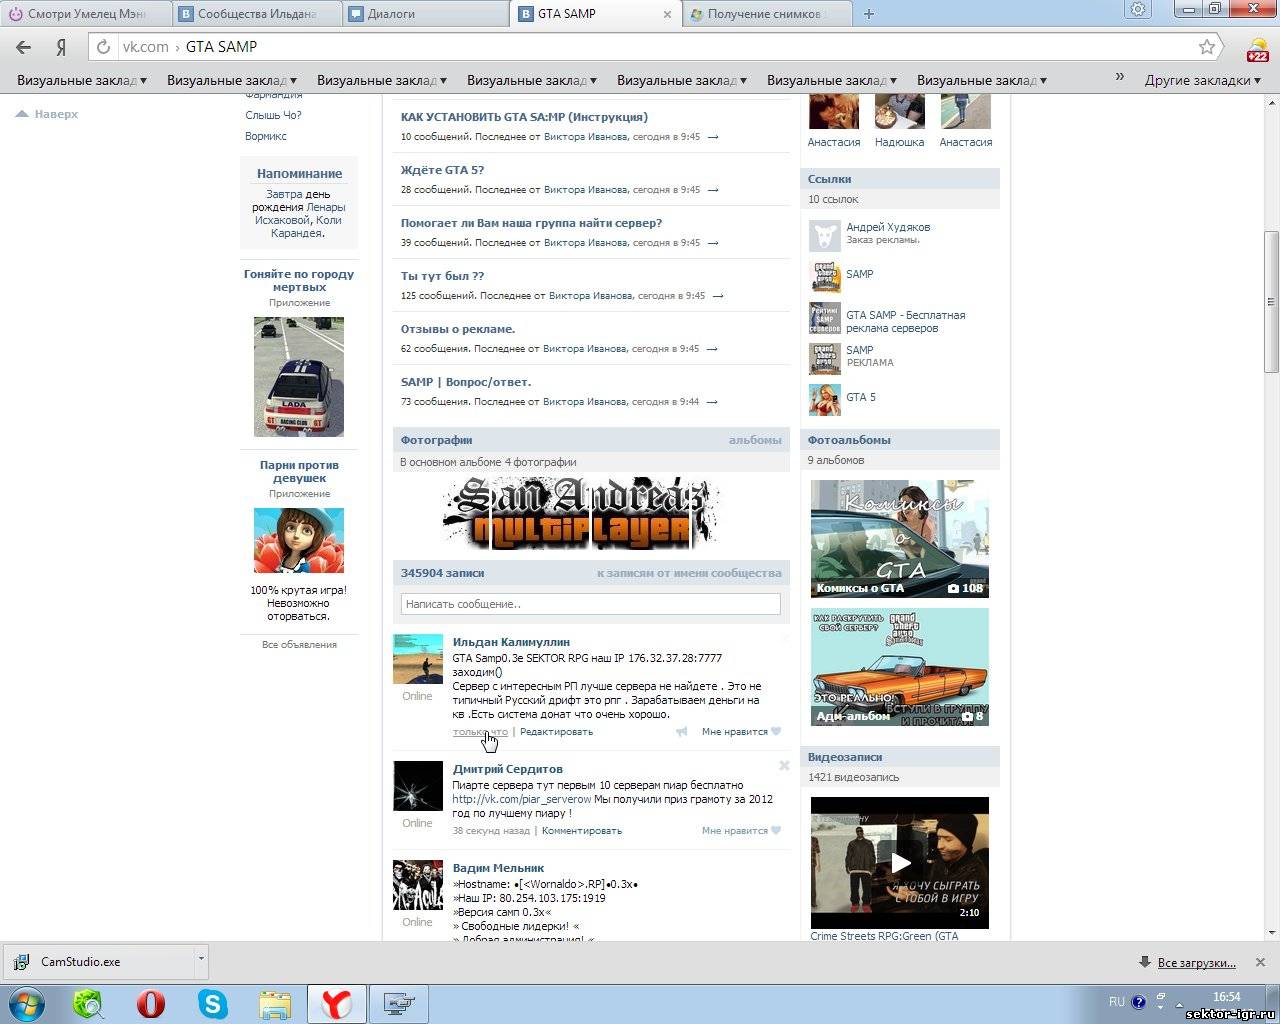Viewport: 1280px width, 1024px height.
Task: Switch to the 'Диалоги' tab
Action: [425, 14]
